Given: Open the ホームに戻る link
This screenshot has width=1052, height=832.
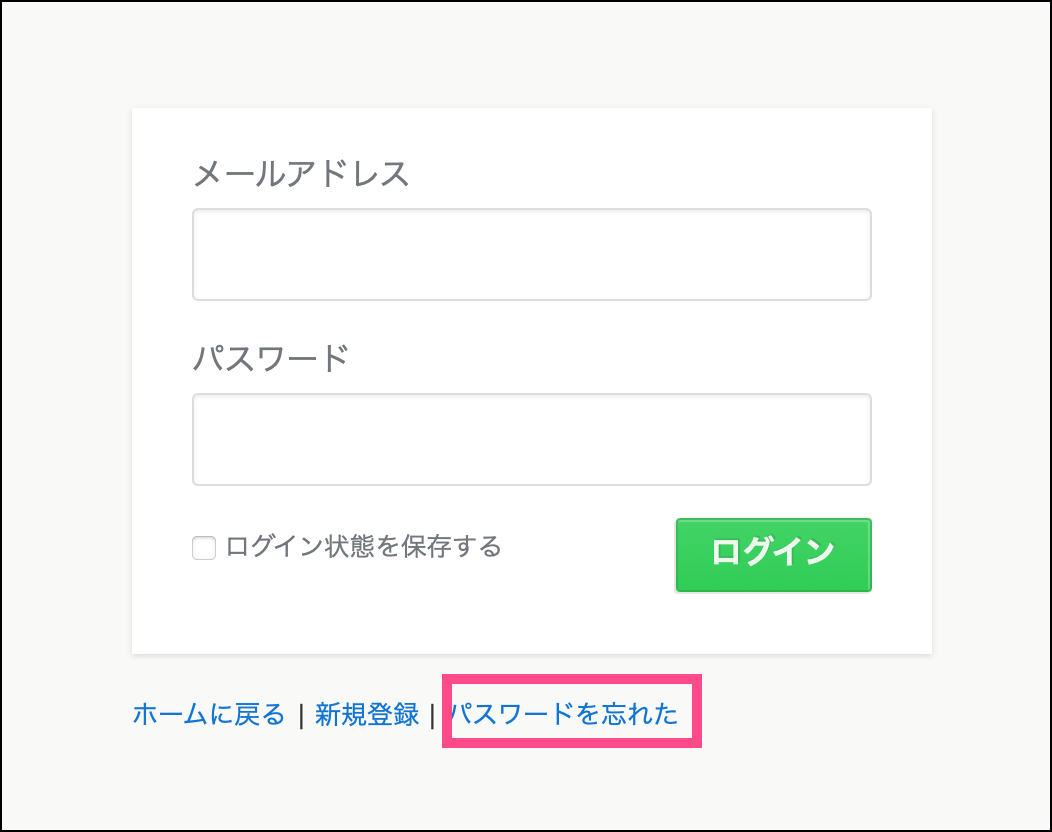Looking at the screenshot, I should pos(209,714).
